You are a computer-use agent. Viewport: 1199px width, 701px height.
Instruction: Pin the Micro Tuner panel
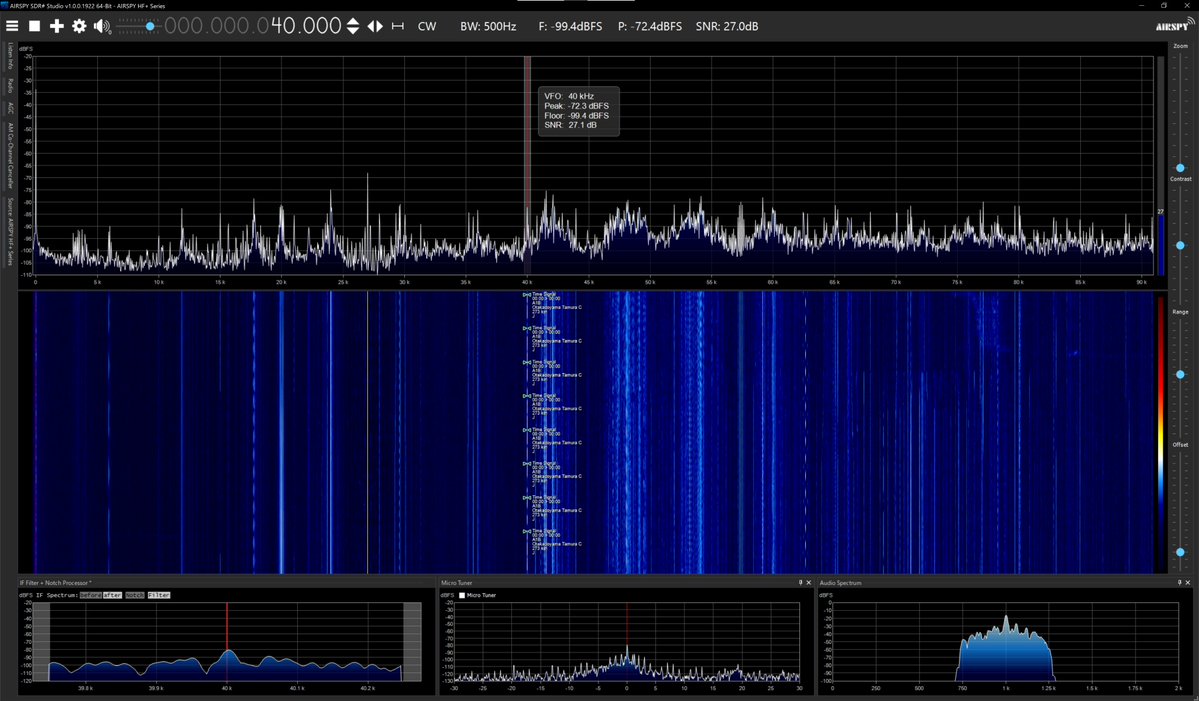pyautogui.click(x=801, y=583)
